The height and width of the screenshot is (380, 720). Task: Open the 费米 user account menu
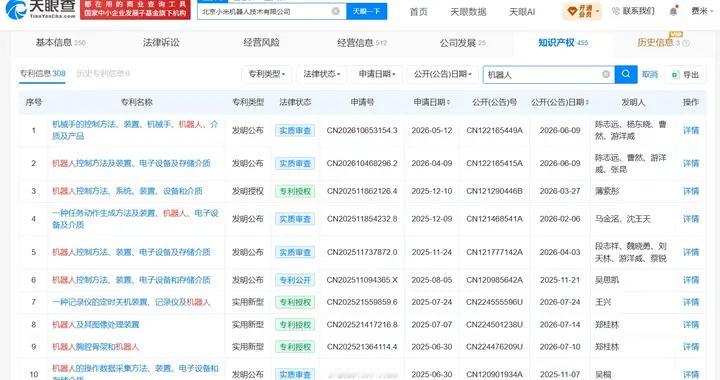pos(702,11)
